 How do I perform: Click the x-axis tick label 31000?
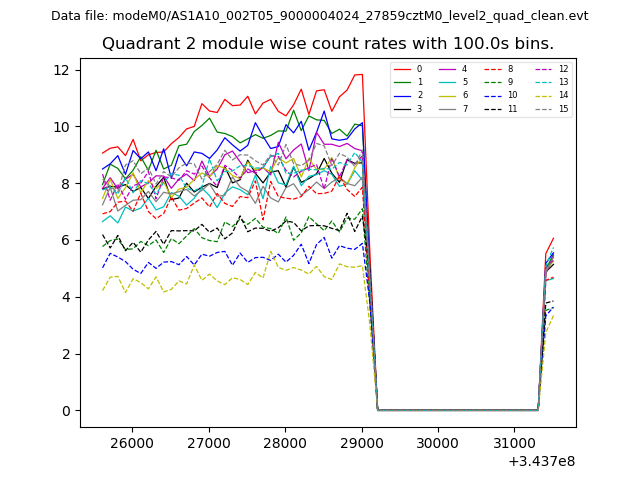[x=514, y=443]
